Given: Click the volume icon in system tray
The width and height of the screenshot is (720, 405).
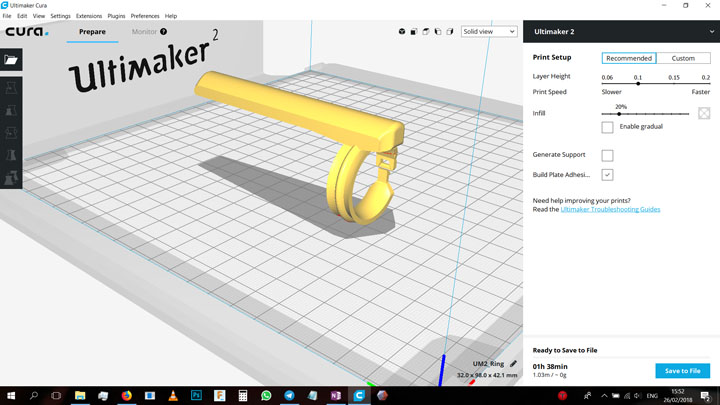Looking at the screenshot, I should pyautogui.click(x=637, y=395).
